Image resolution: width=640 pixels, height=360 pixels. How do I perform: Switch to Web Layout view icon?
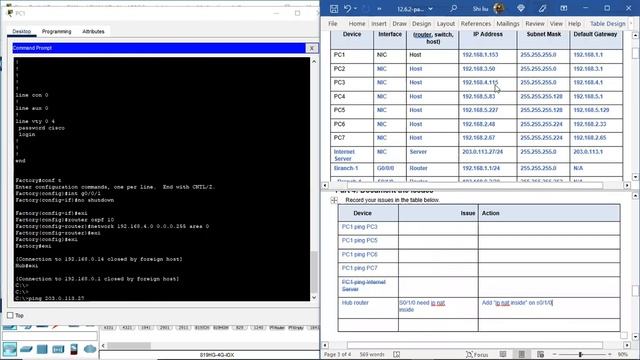click(x=540, y=354)
